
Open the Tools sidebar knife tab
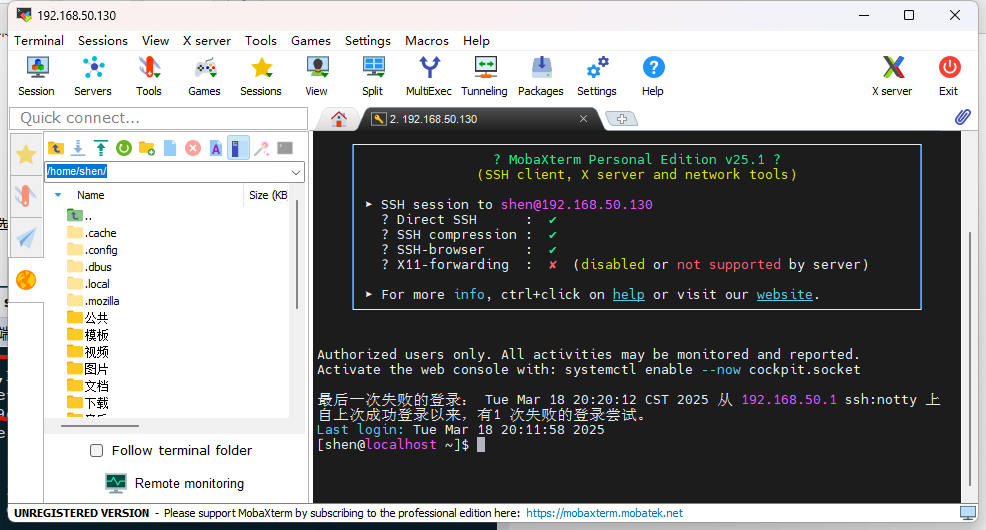pos(26,196)
